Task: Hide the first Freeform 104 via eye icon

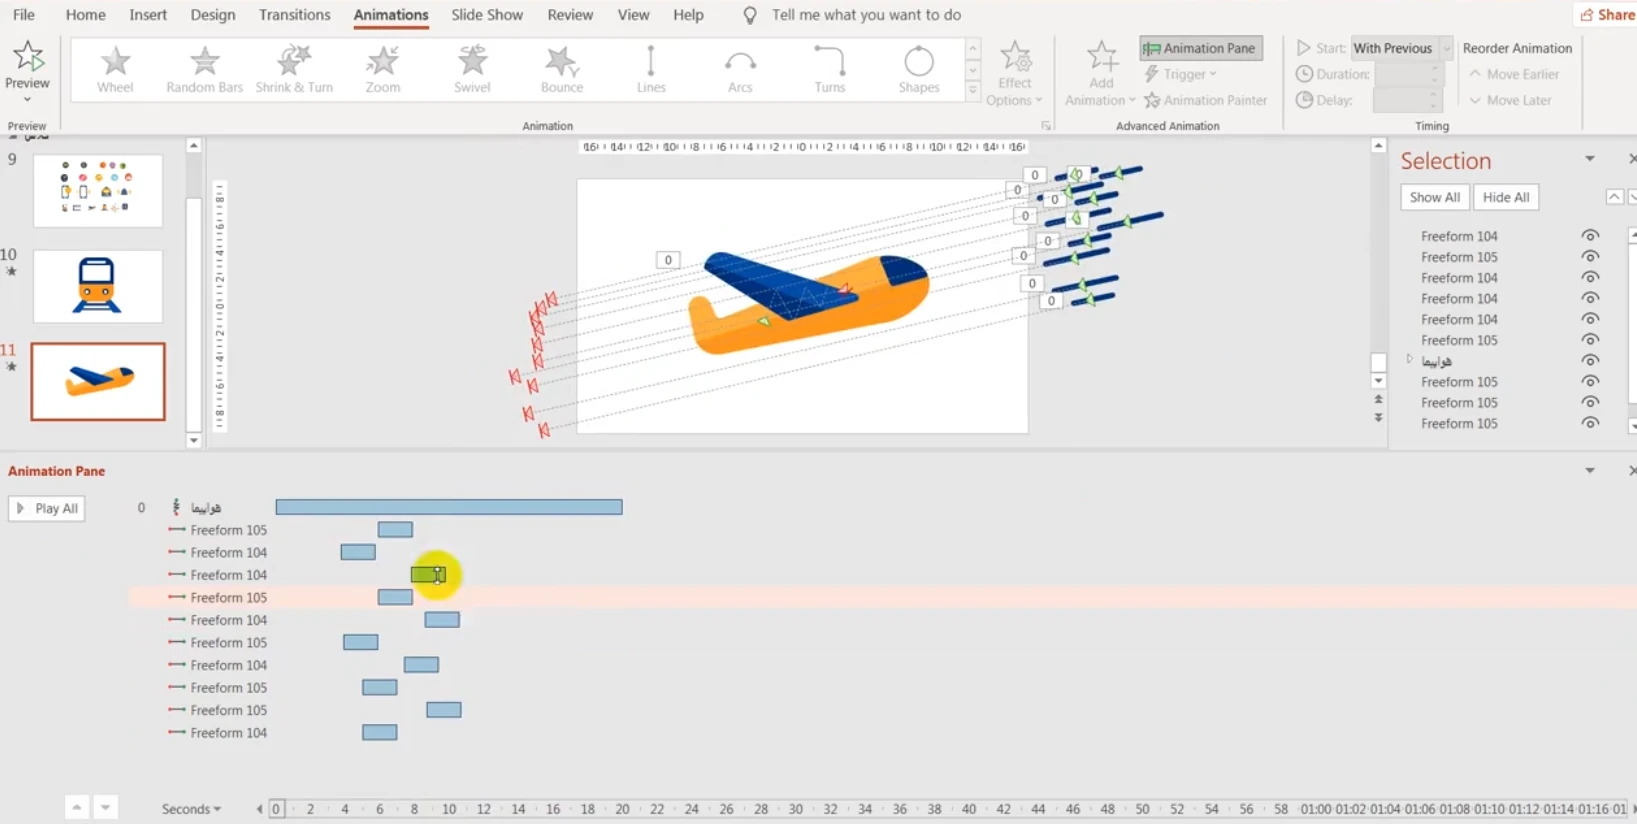Action: [1589, 236]
